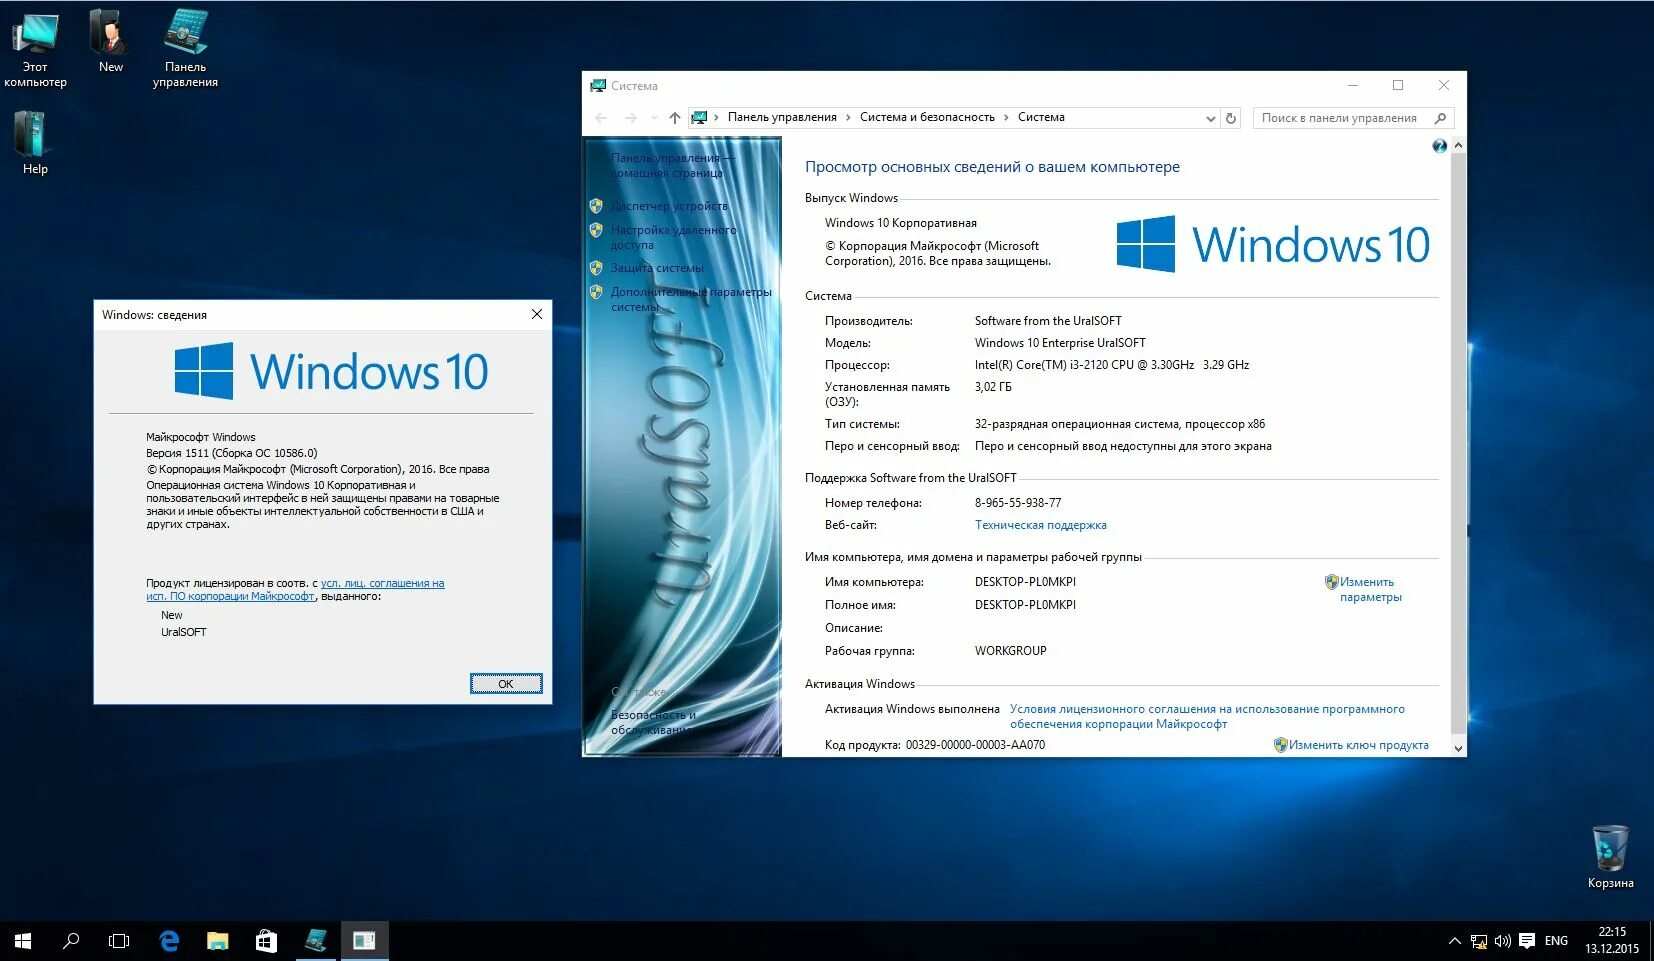Launch the Windows Store from the taskbar
1654x961 pixels.
tap(266, 940)
